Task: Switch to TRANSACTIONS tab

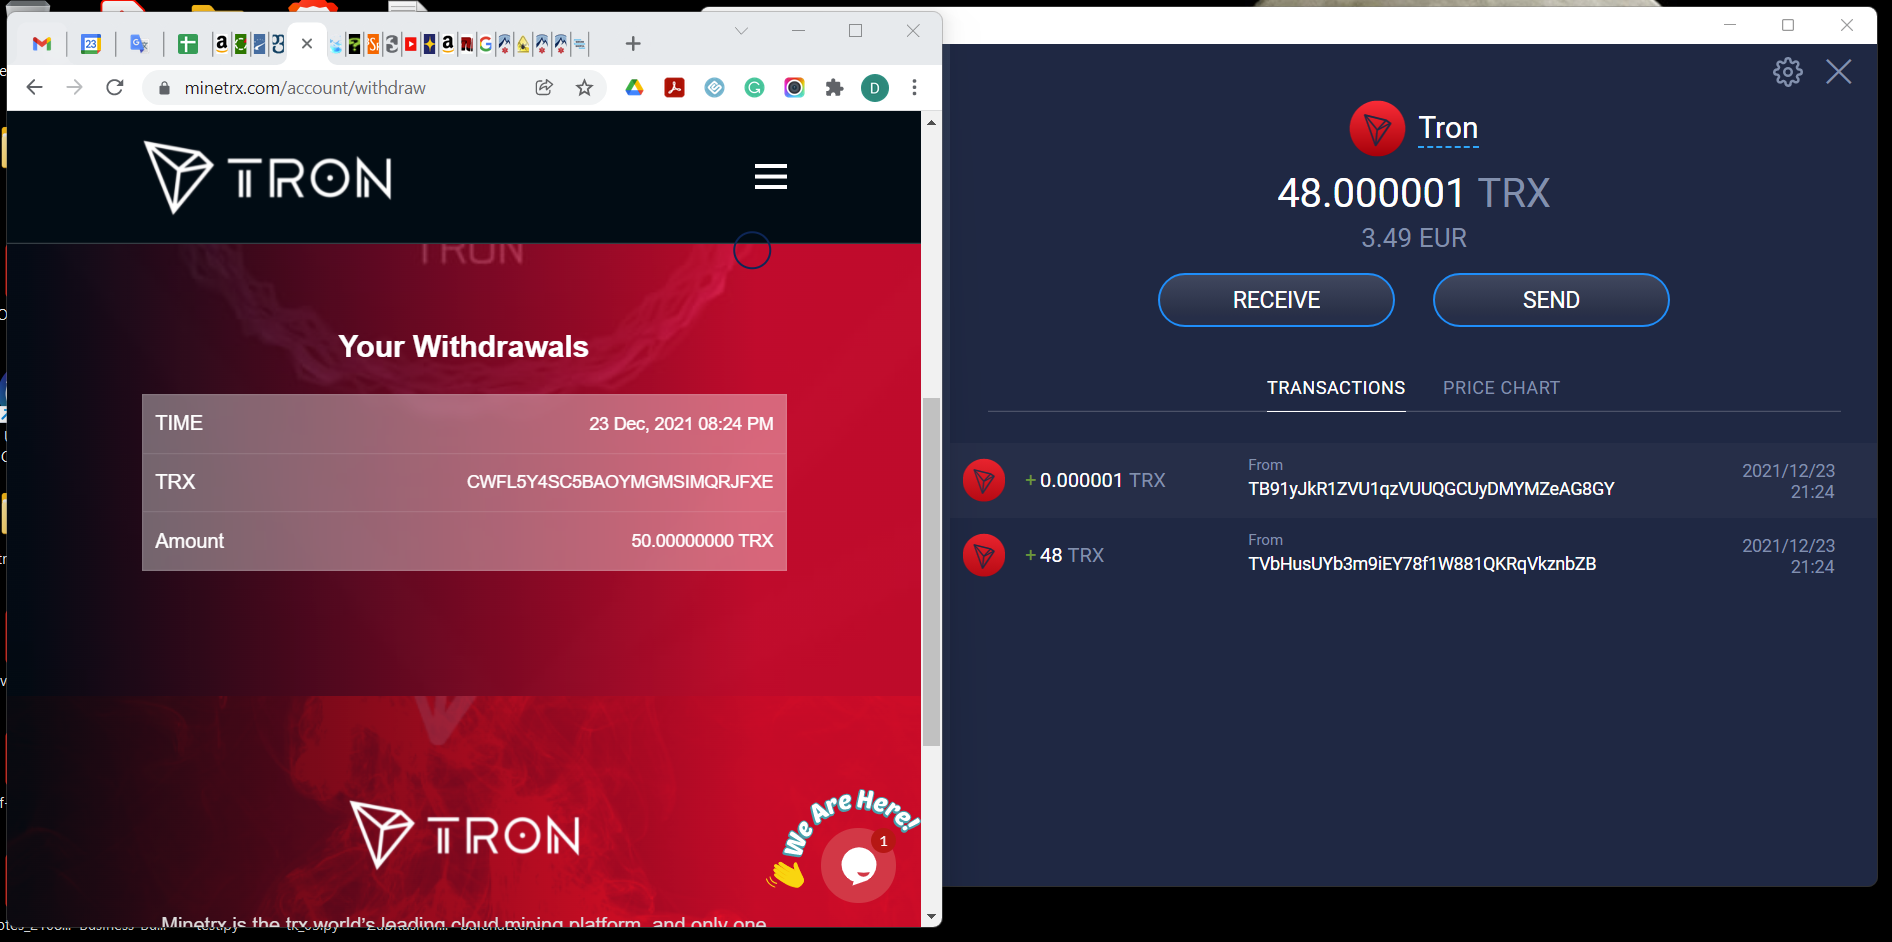Action: click(1336, 388)
